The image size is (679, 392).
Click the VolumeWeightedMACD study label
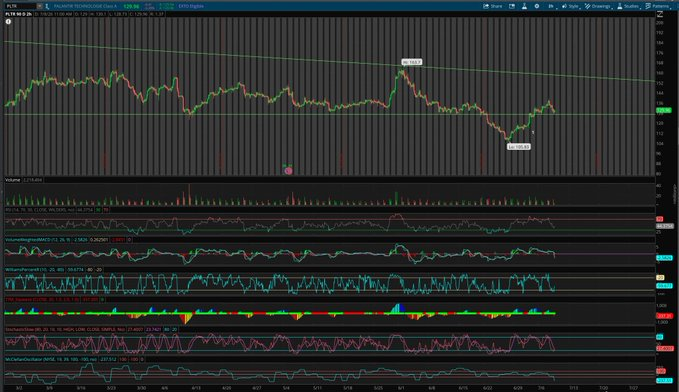point(39,240)
